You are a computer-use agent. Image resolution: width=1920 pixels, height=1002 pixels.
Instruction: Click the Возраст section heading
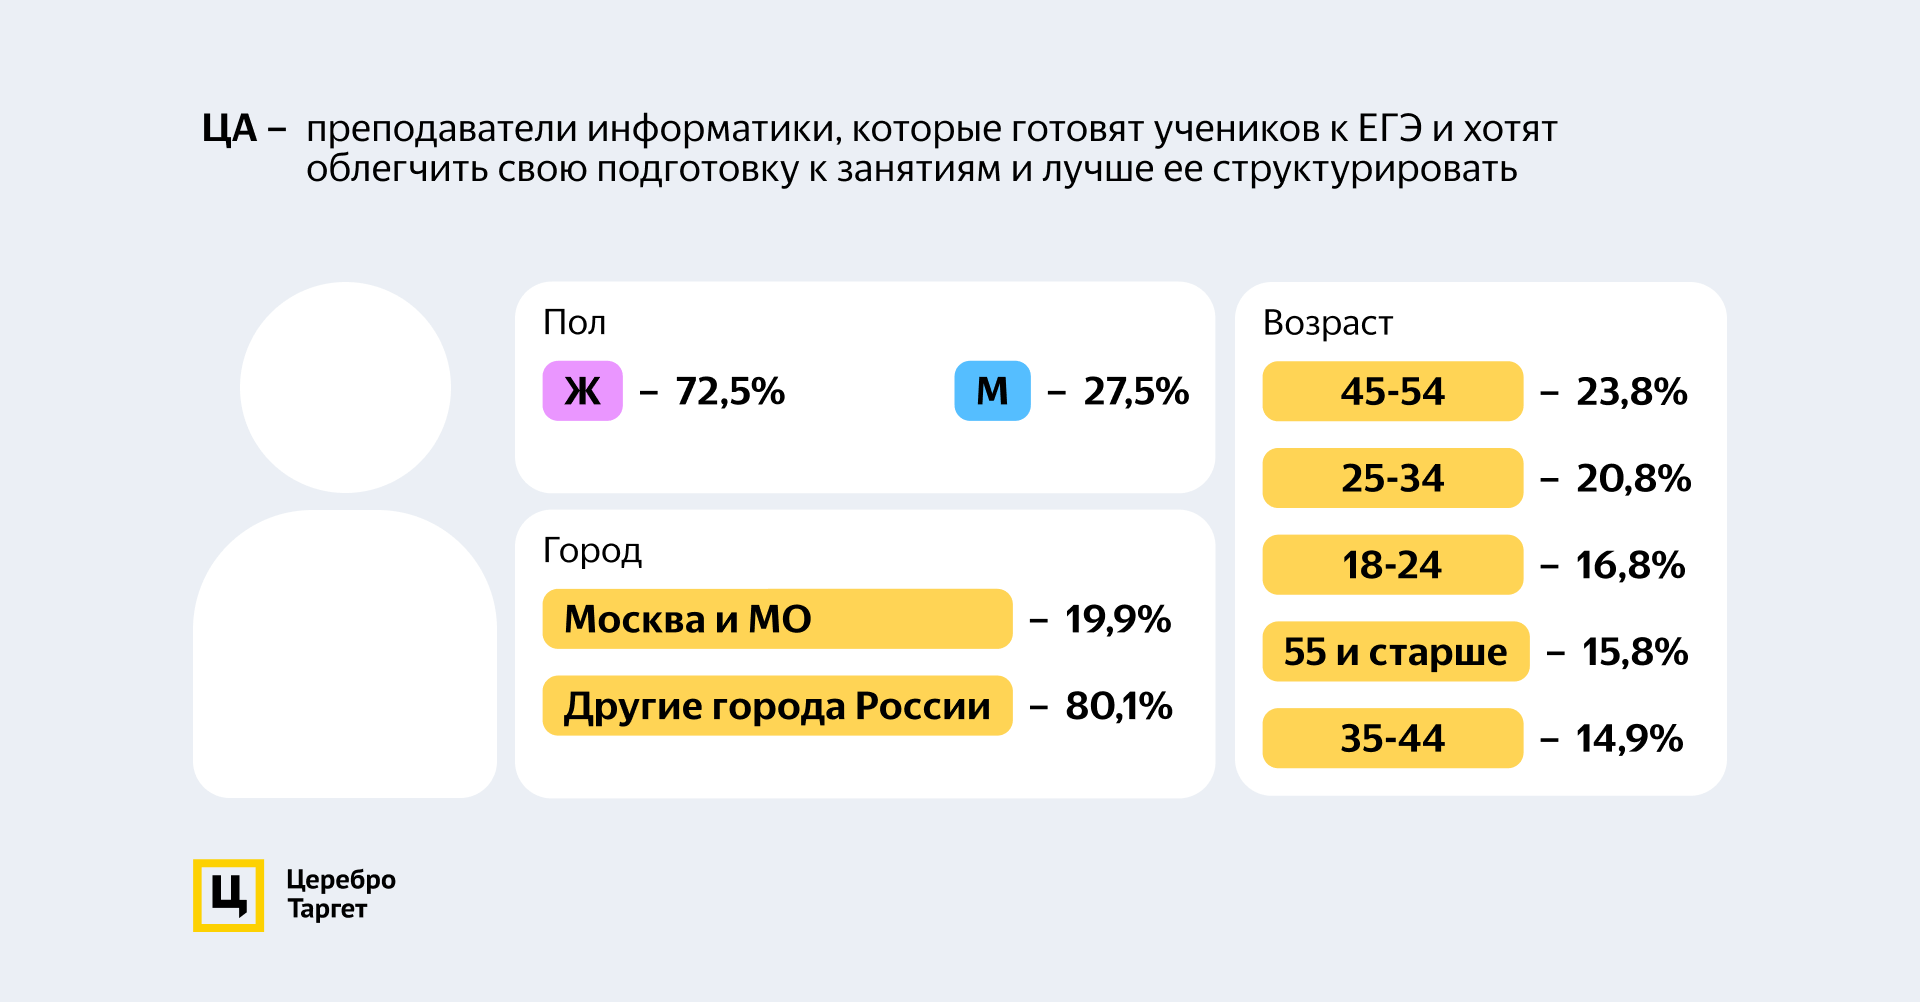(1327, 323)
